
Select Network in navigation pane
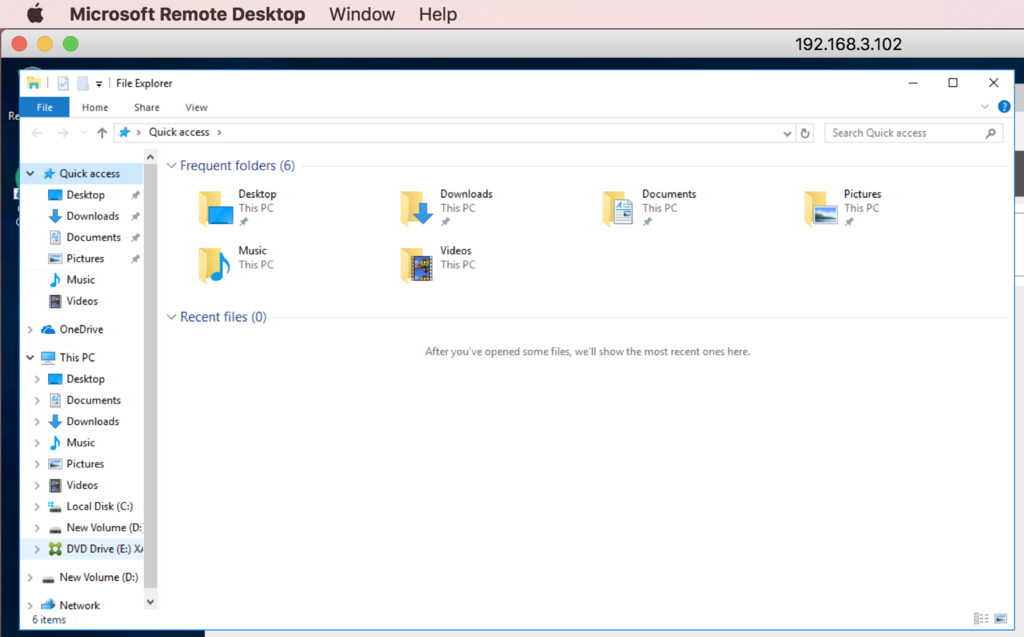point(79,605)
